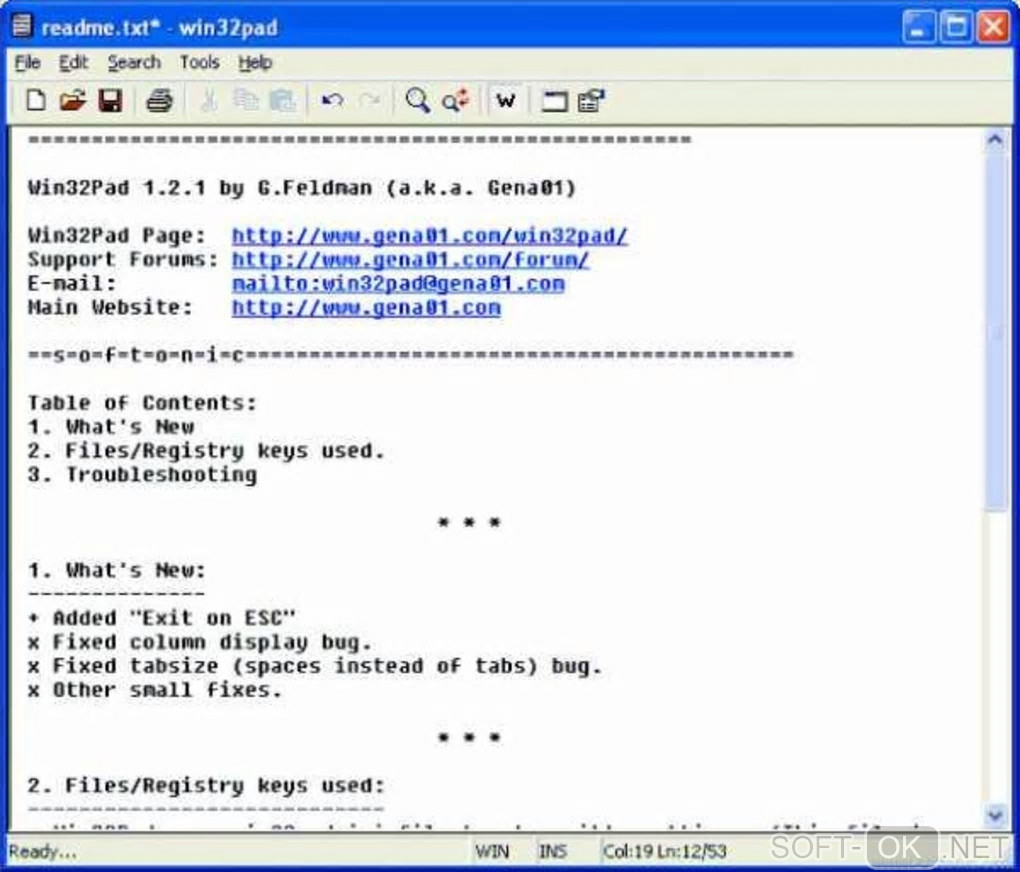Follow the support forum link

click(x=410, y=260)
